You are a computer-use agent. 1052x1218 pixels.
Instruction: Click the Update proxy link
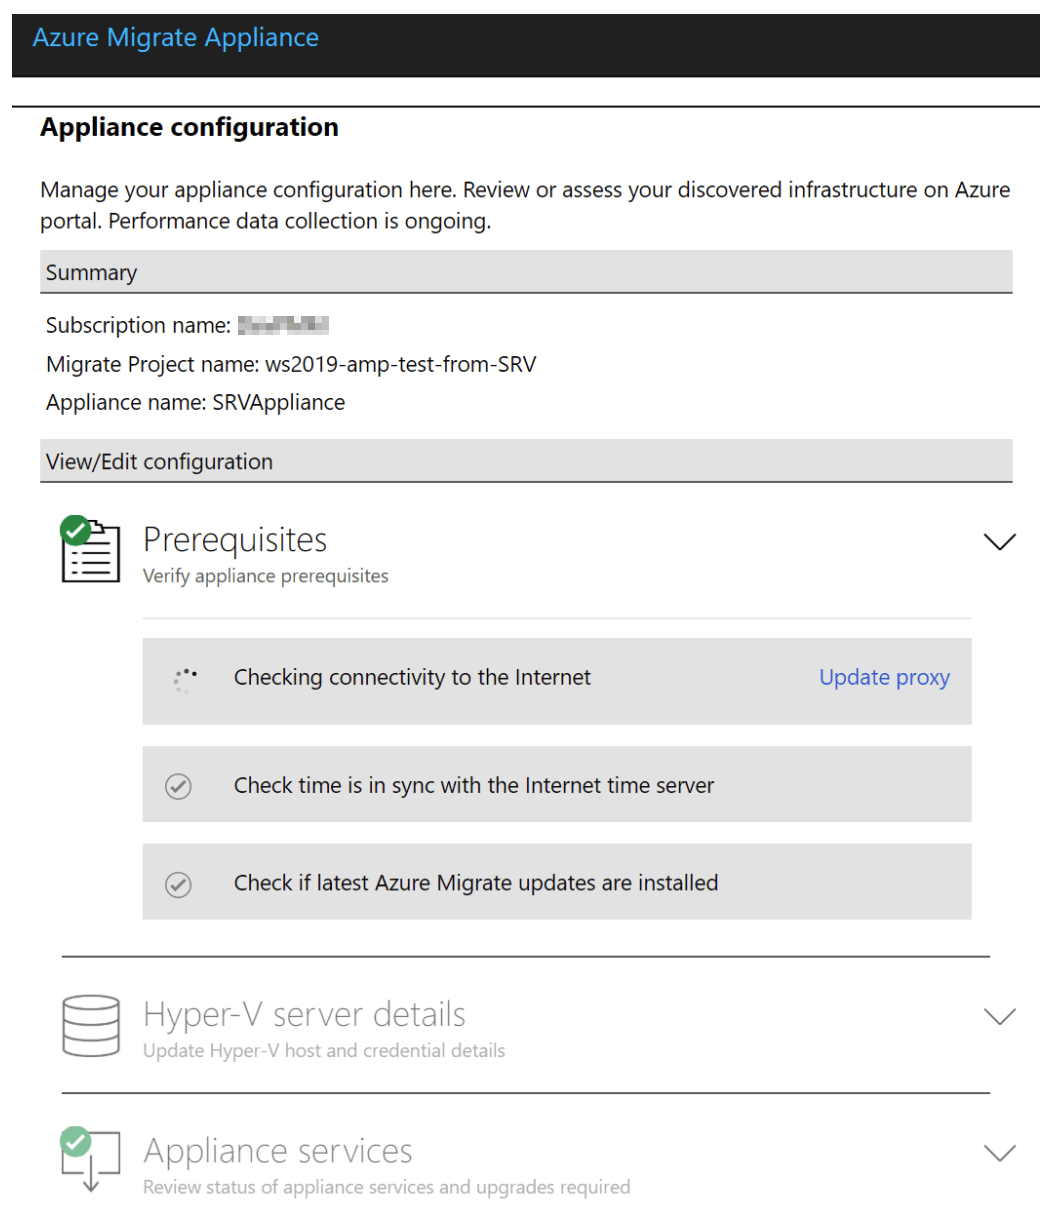(x=884, y=677)
